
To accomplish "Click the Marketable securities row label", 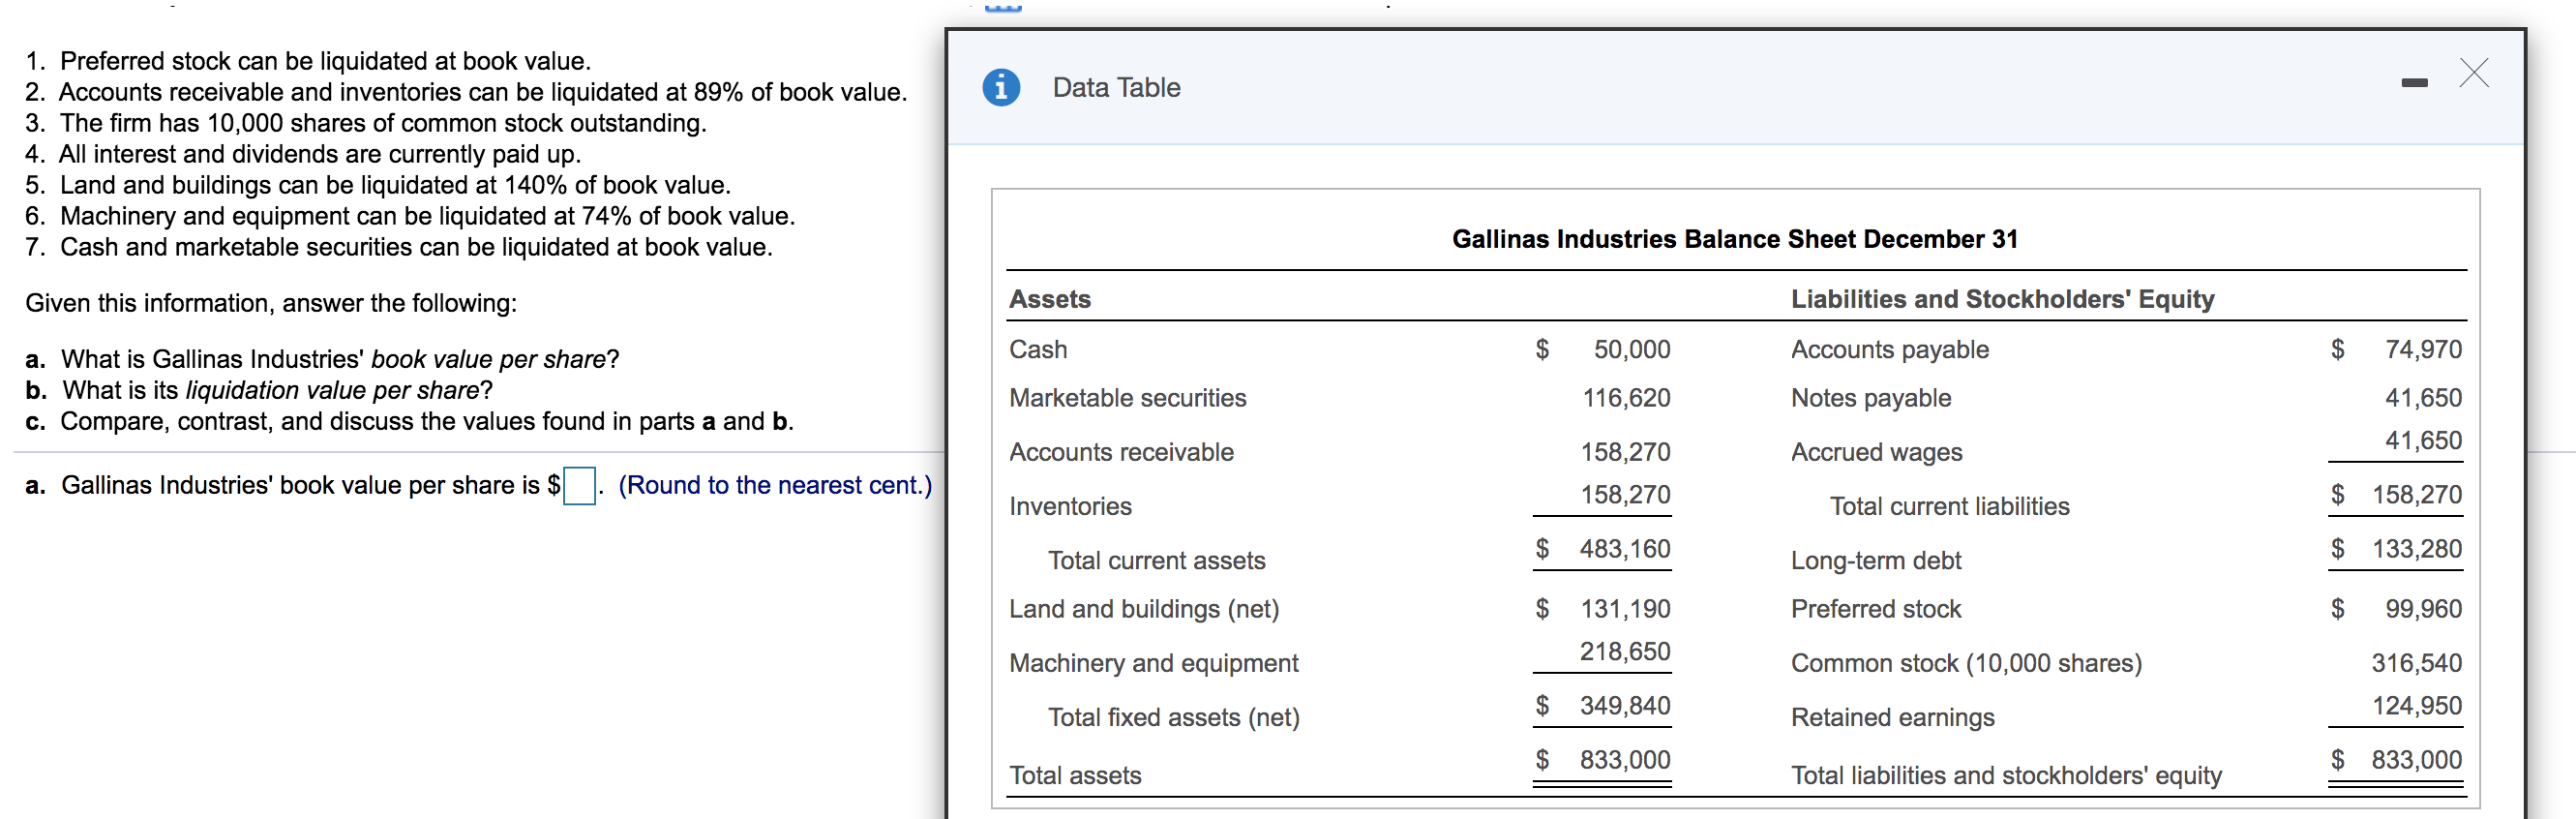I will coord(1127,398).
